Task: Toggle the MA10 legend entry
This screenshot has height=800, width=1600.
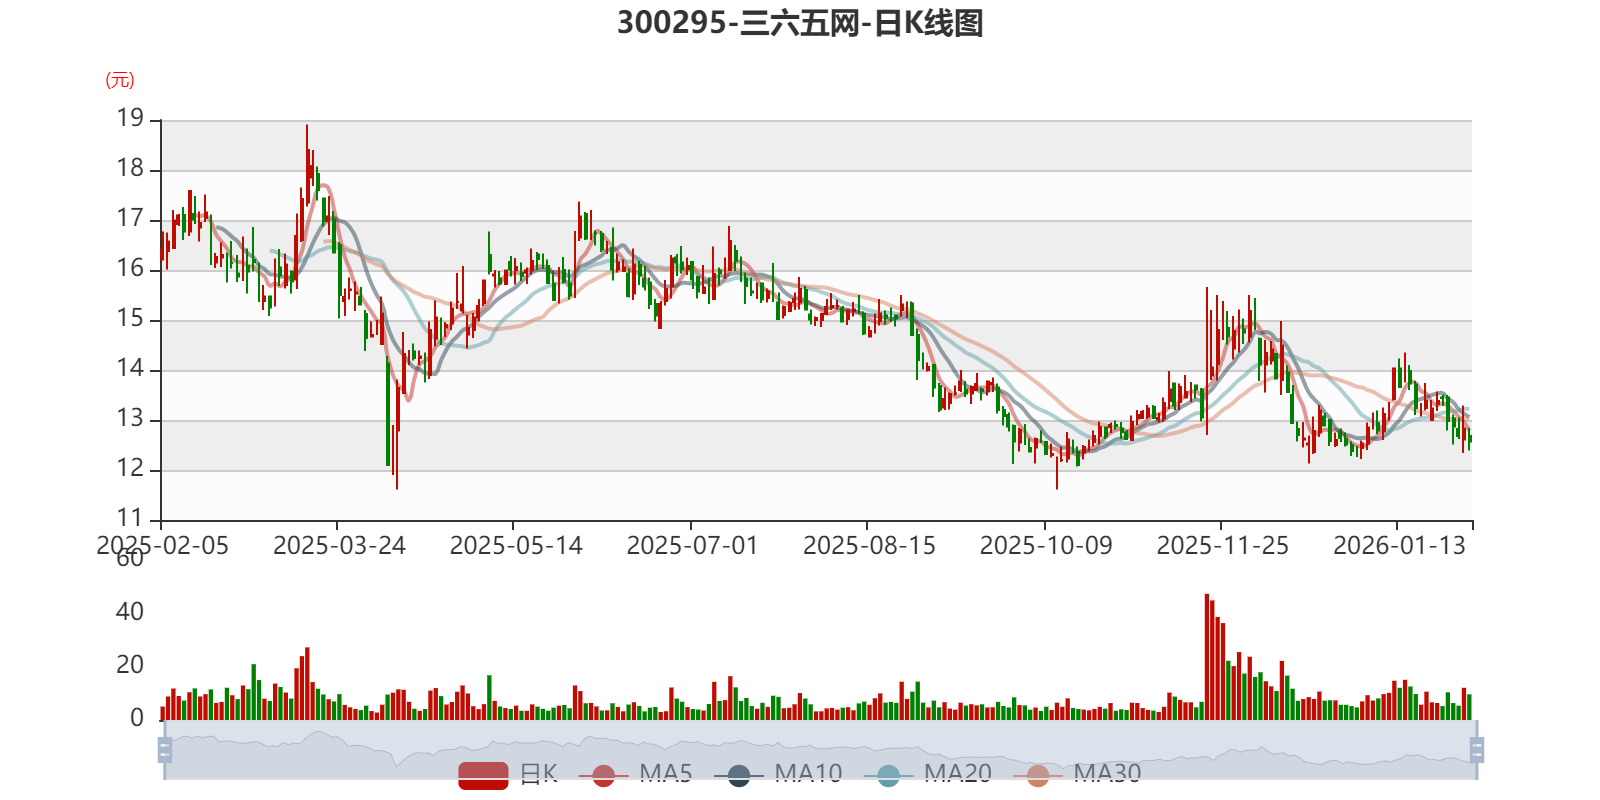Action: (x=778, y=775)
